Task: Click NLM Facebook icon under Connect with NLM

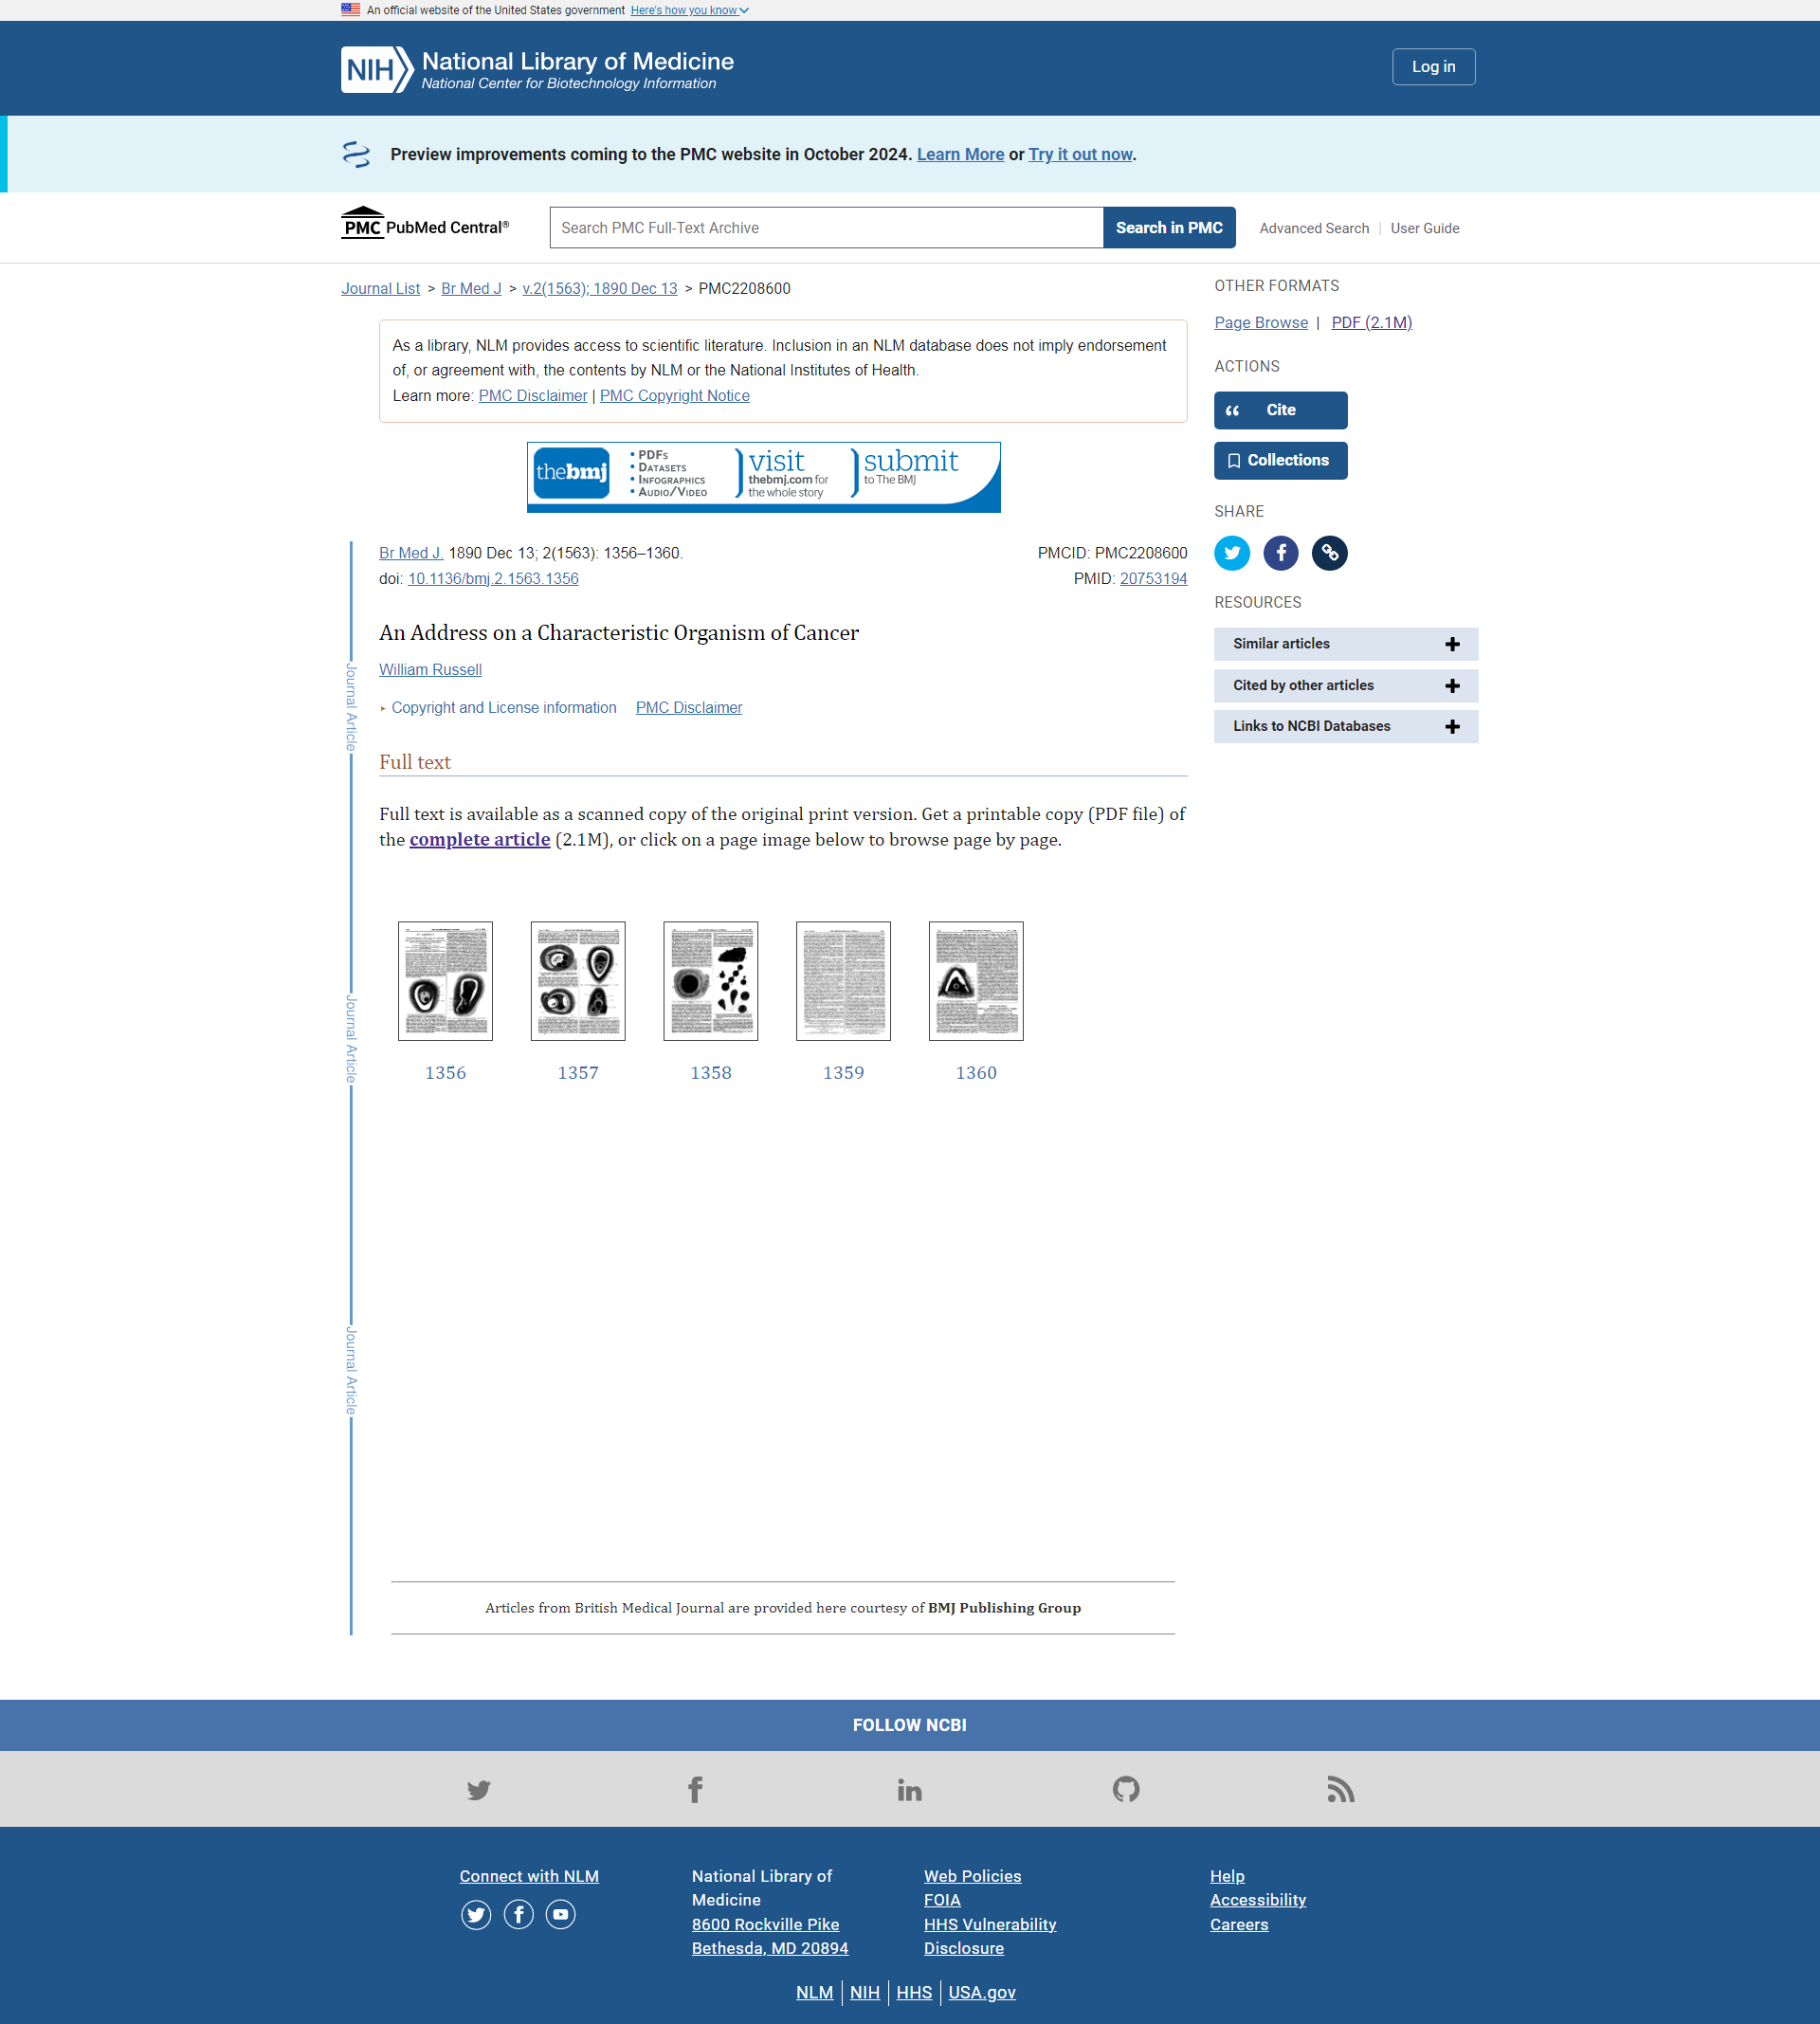Action: coord(518,1914)
